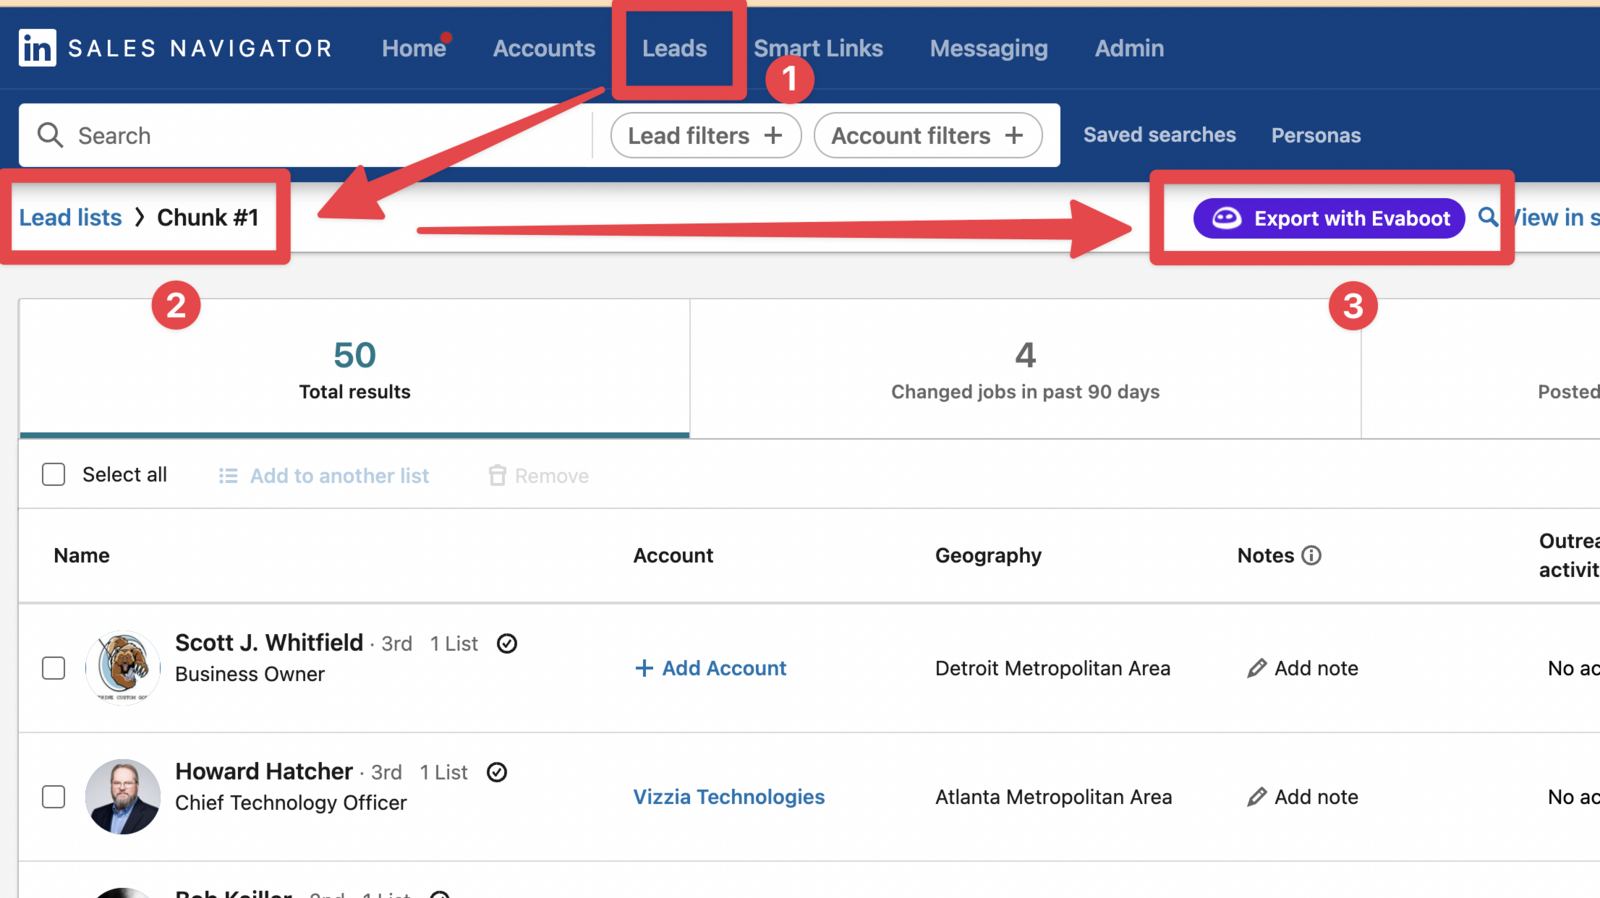This screenshot has height=898, width=1600.
Task: Click the Evaboot robot icon
Action: pyautogui.click(x=1227, y=218)
